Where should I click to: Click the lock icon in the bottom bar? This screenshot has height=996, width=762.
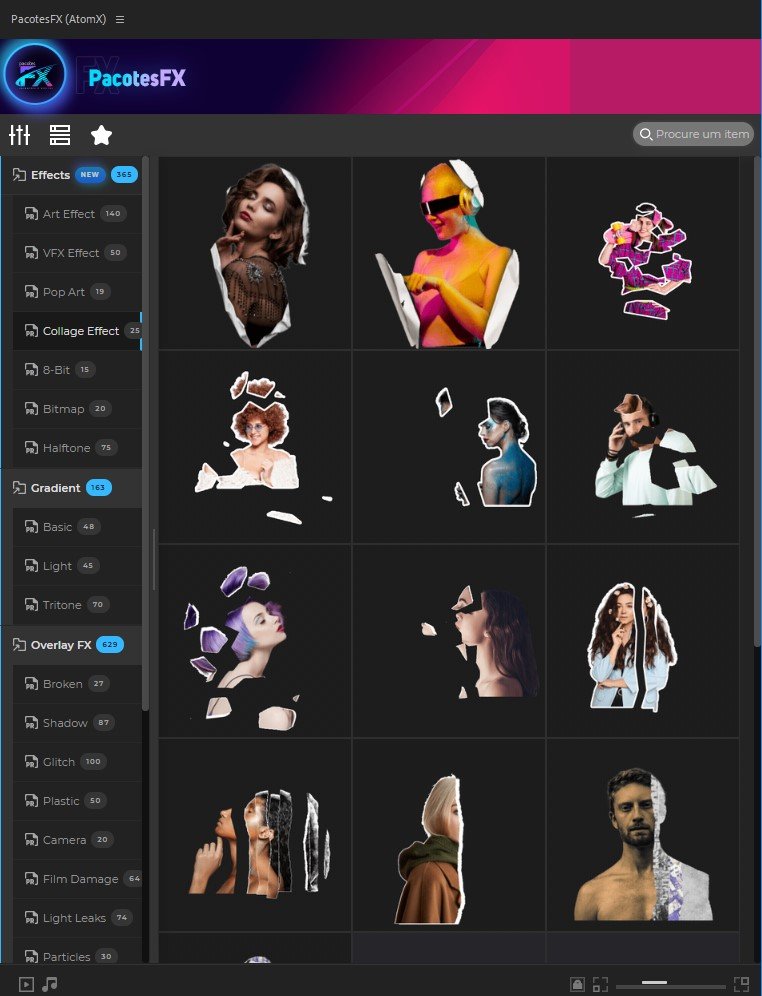click(577, 984)
